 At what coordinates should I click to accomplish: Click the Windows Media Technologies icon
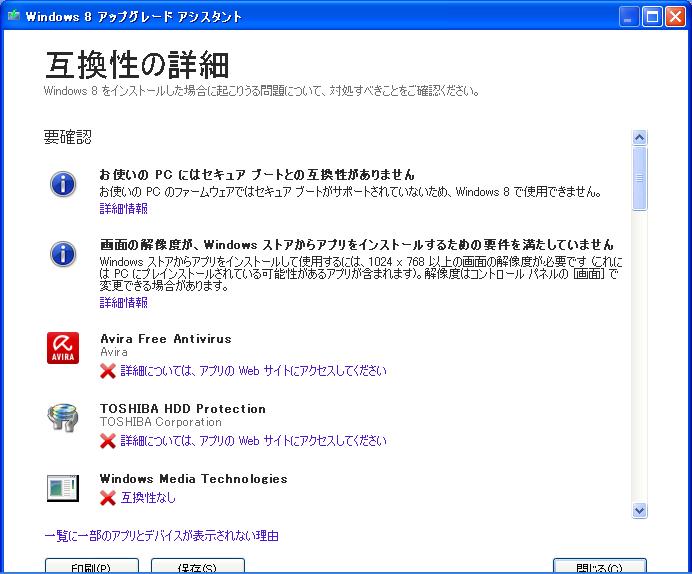[x=63, y=488]
